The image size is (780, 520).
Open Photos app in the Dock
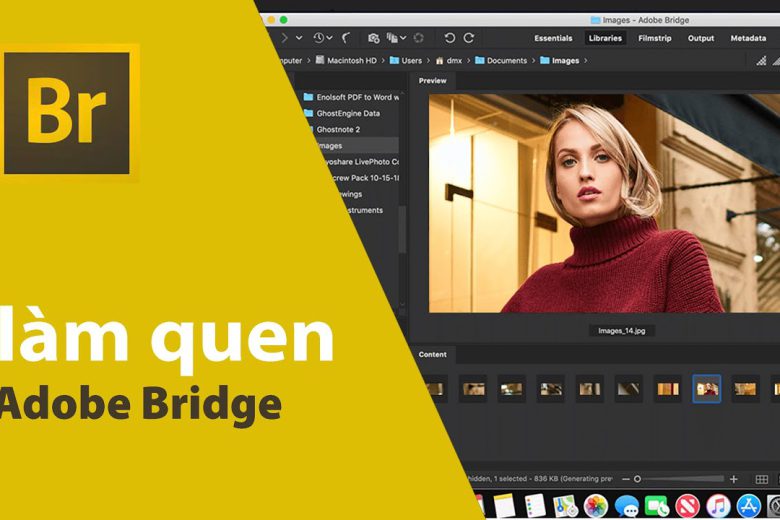pyautogui.click(x=596, y=506)
